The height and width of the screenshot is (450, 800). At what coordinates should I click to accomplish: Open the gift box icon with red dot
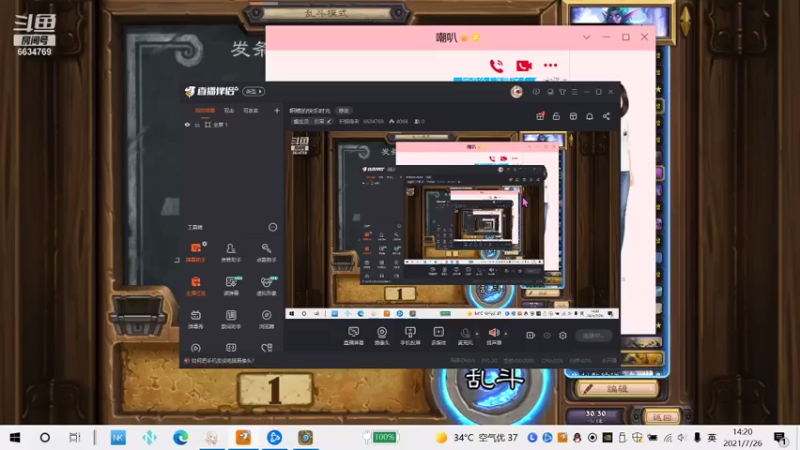pyautogui.click(x=540, y=116)
